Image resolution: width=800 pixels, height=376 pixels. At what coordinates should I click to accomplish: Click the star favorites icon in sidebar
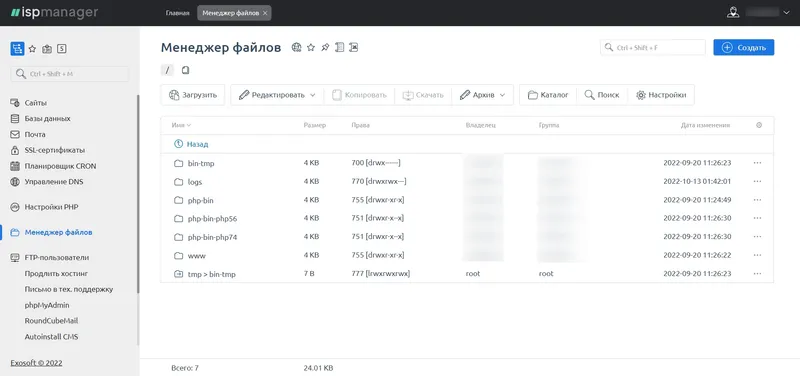[32, 49]
